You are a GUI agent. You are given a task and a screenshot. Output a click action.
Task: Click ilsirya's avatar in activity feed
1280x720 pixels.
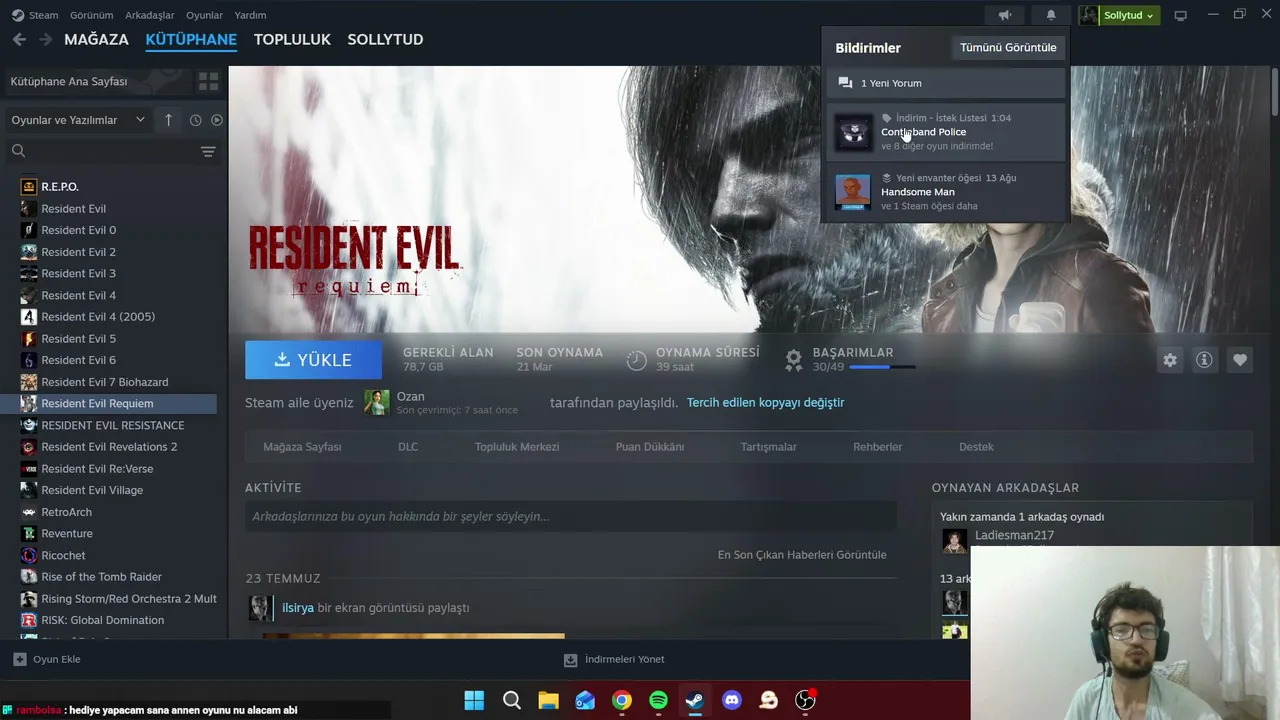coord(259,608)
